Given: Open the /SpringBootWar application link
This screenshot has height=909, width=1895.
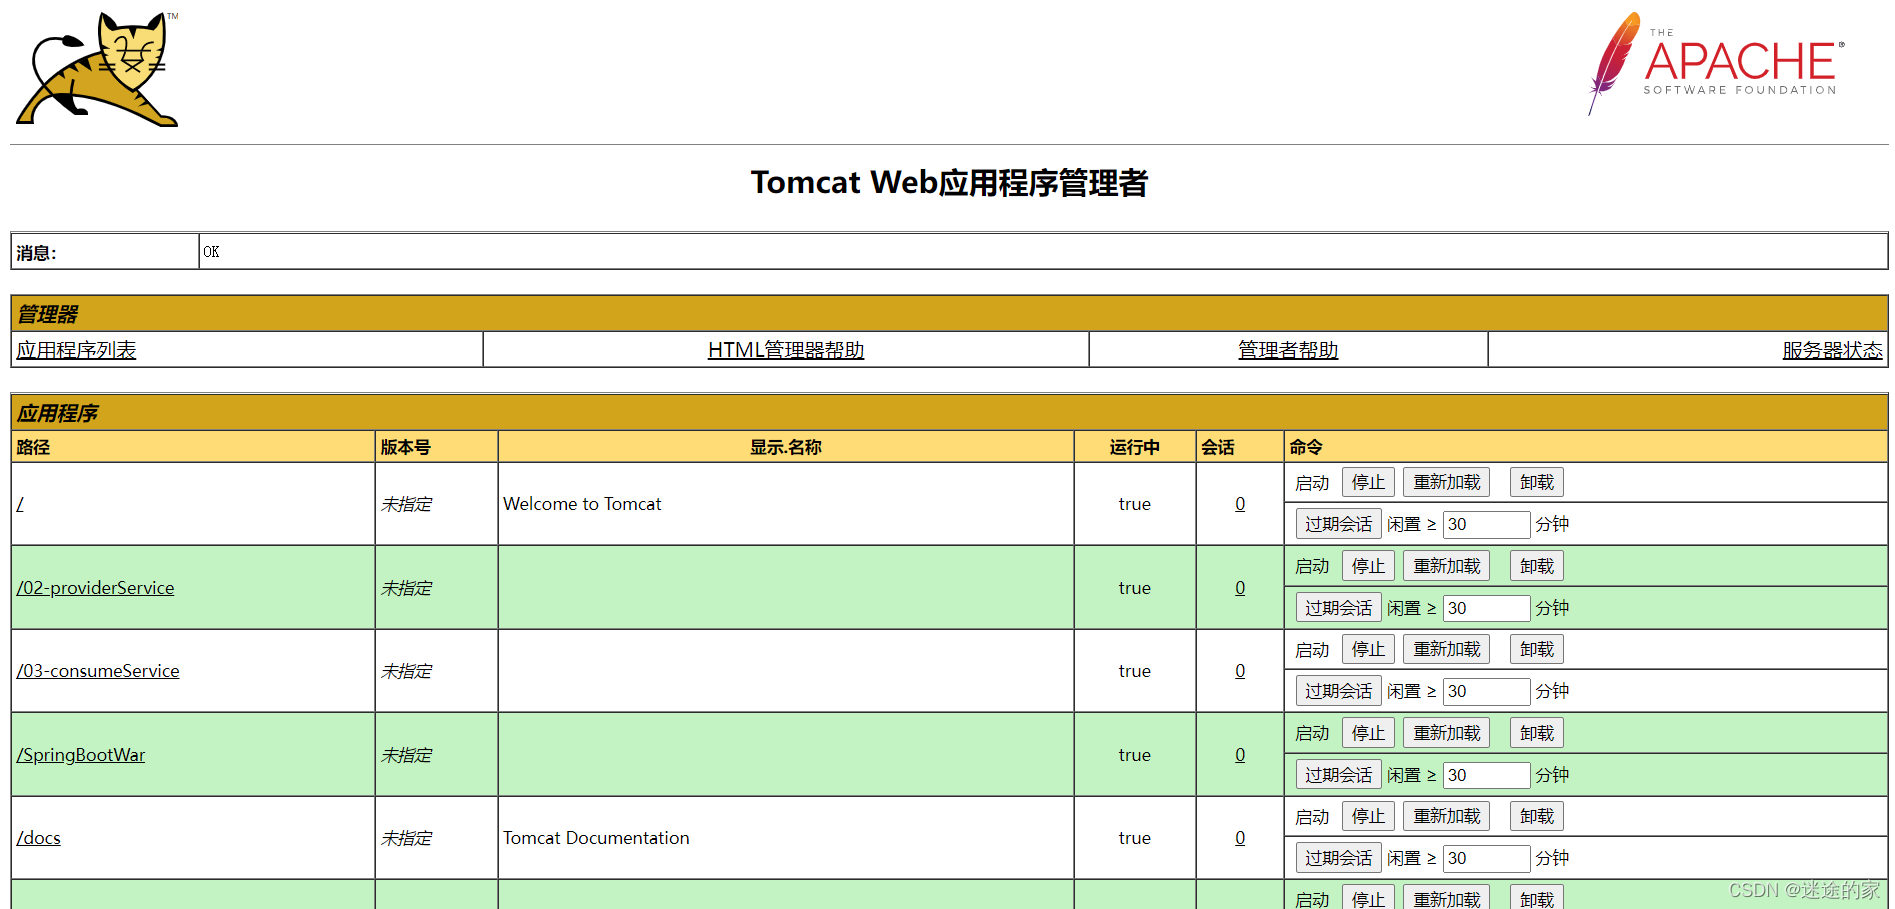Looking at the screenshot, I should coord(81,755).
